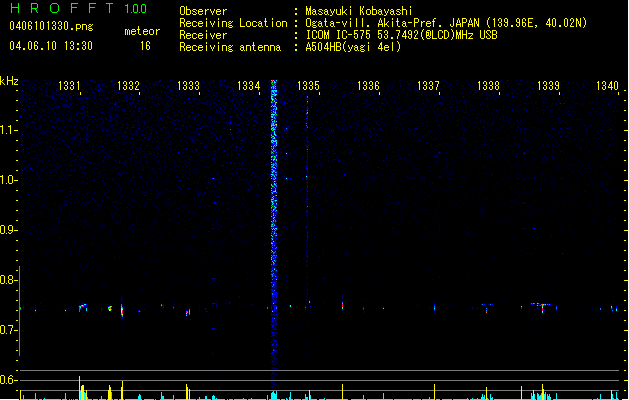This screenshot has width=629, height=400.
Task: Click the Receiver label
Action: [x=203, y=35]
